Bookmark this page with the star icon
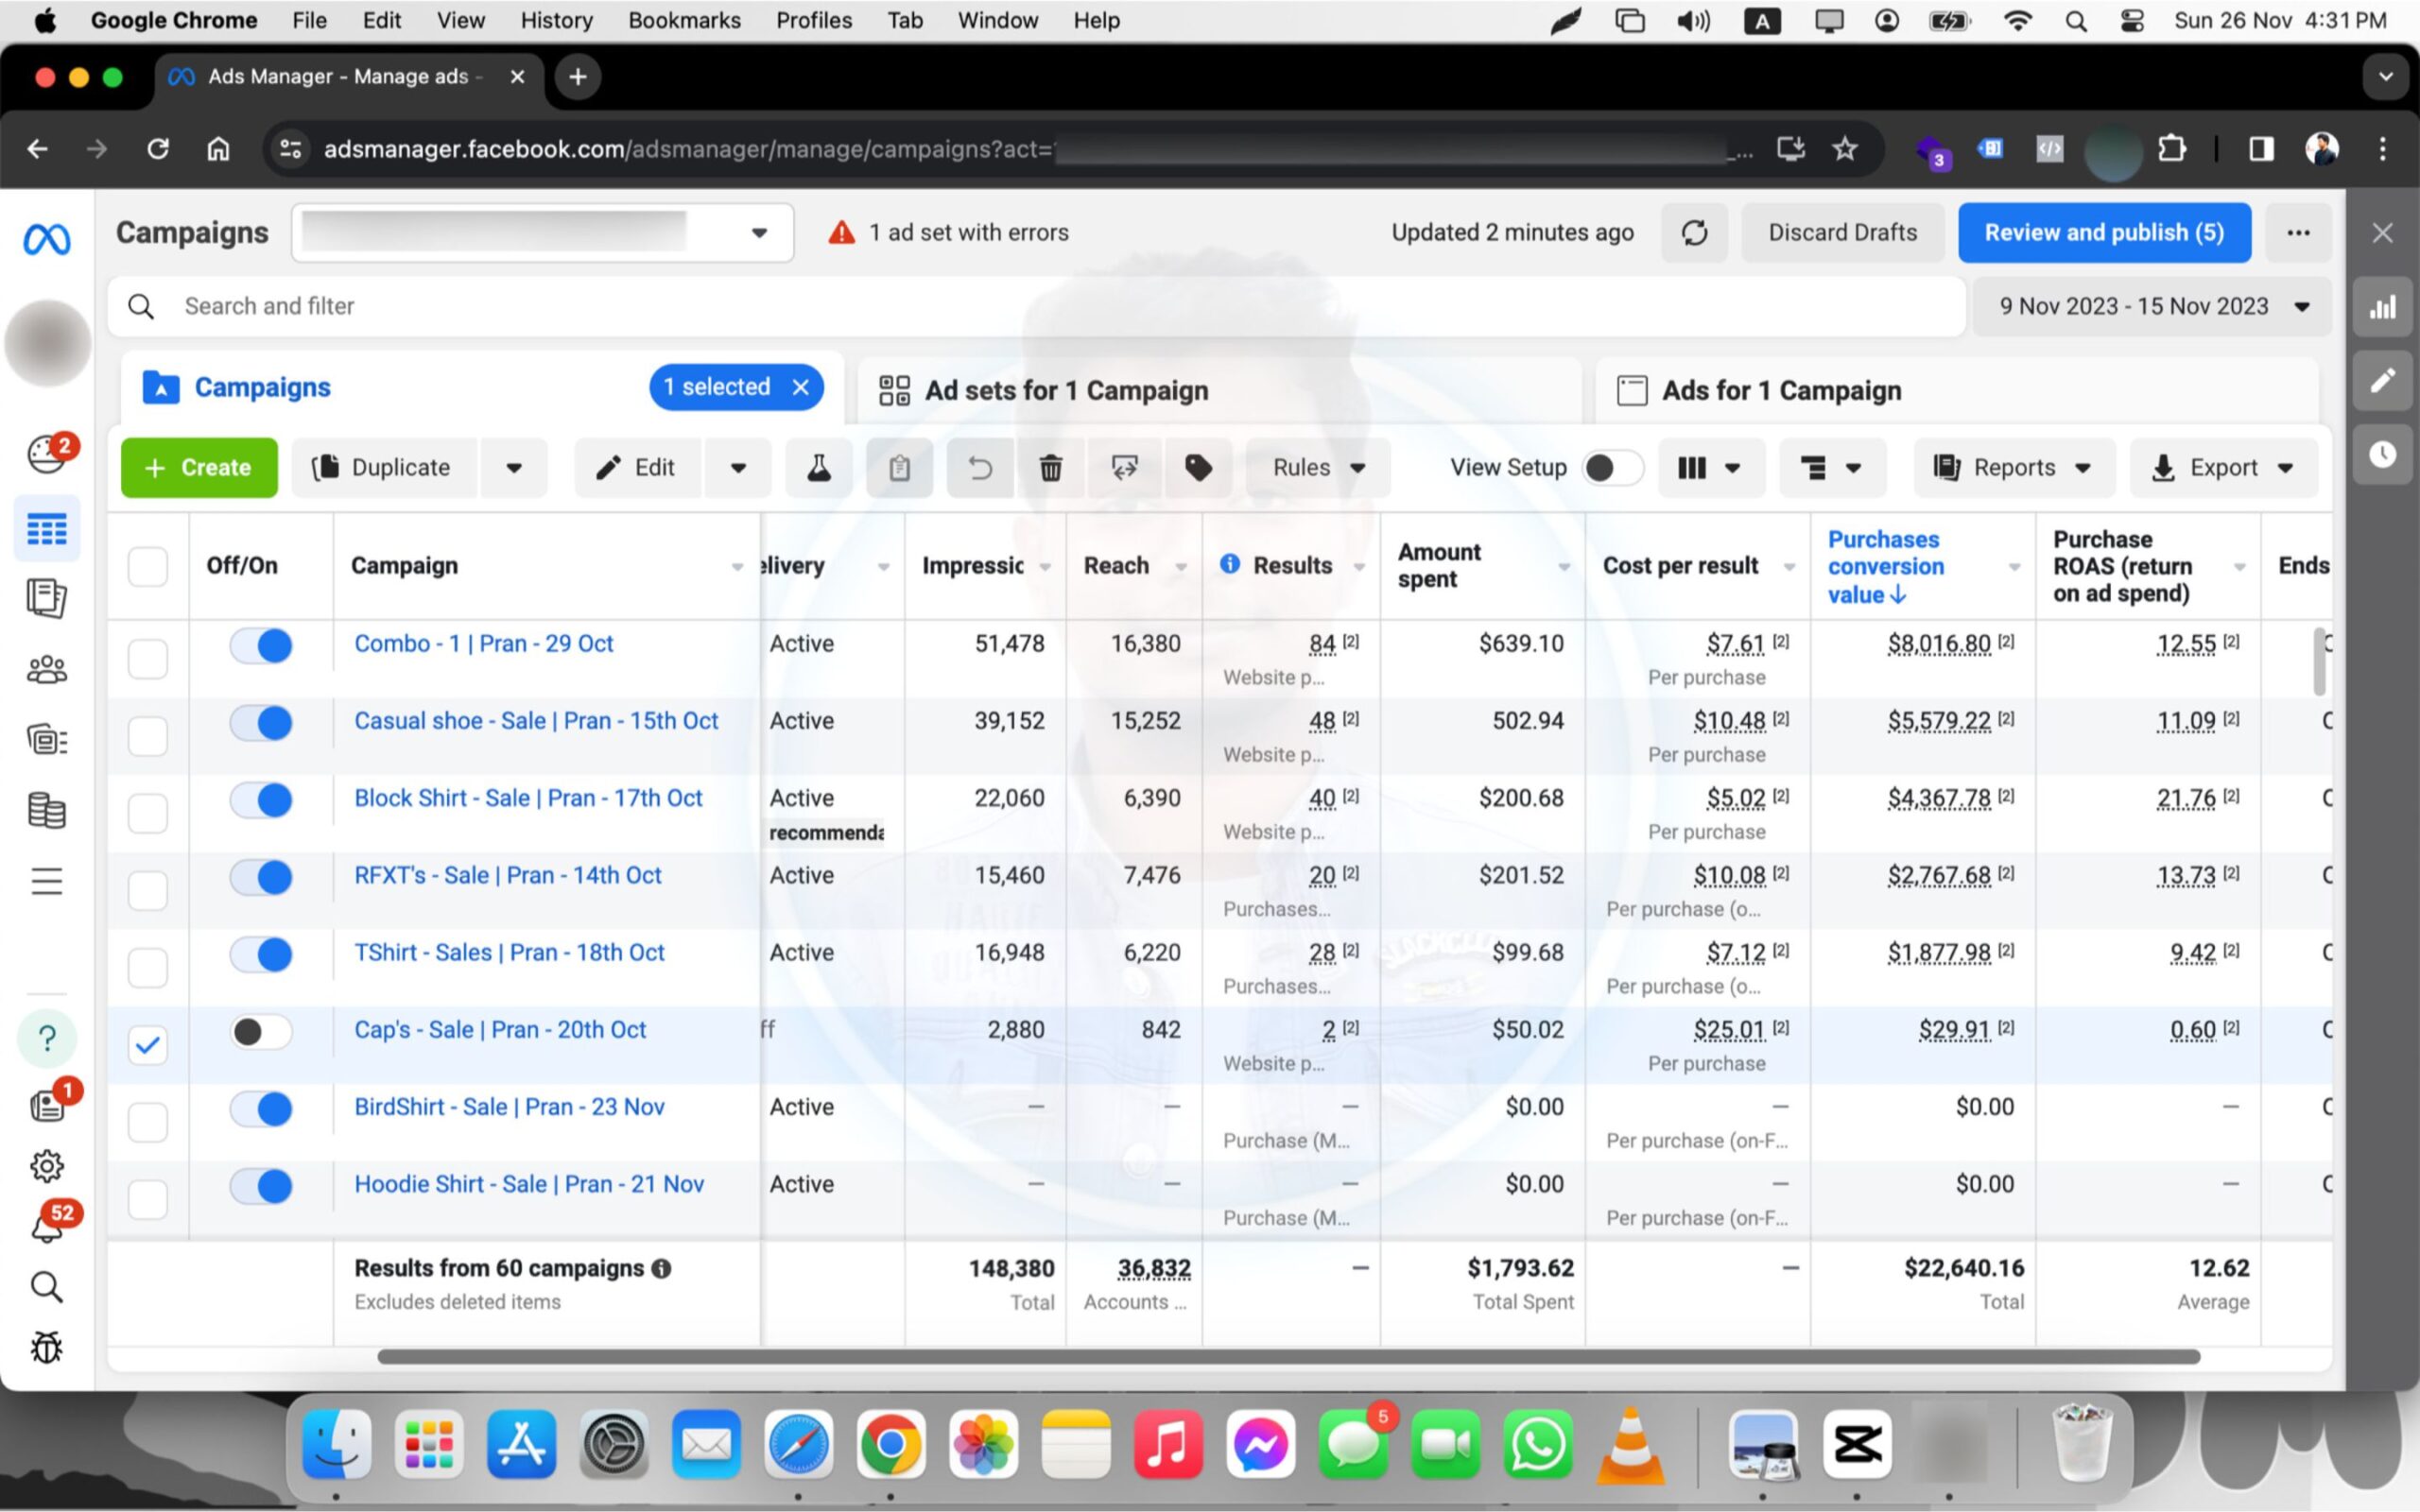 [x=1845, y=149]
